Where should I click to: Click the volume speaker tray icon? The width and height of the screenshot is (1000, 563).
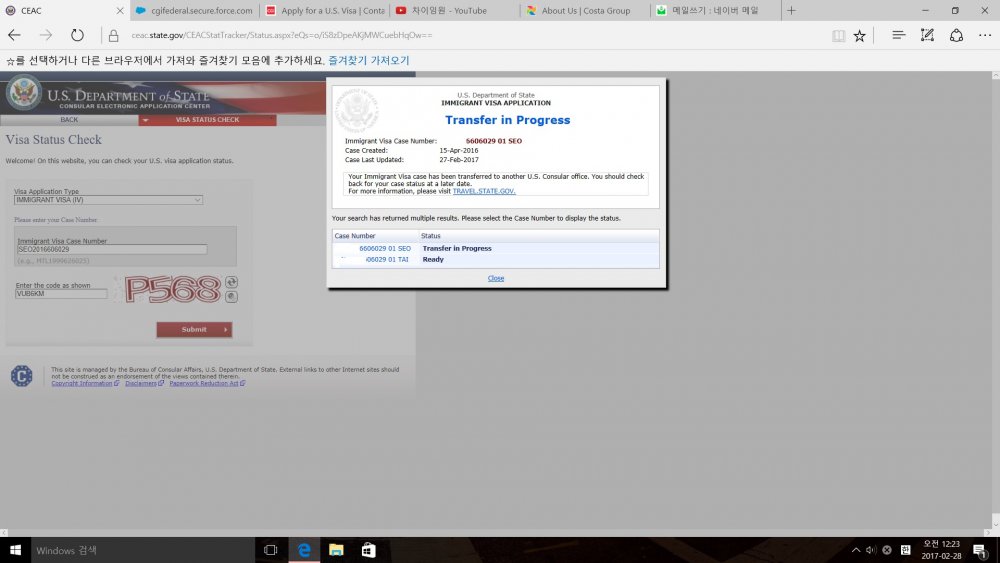[x=871, y=550]
